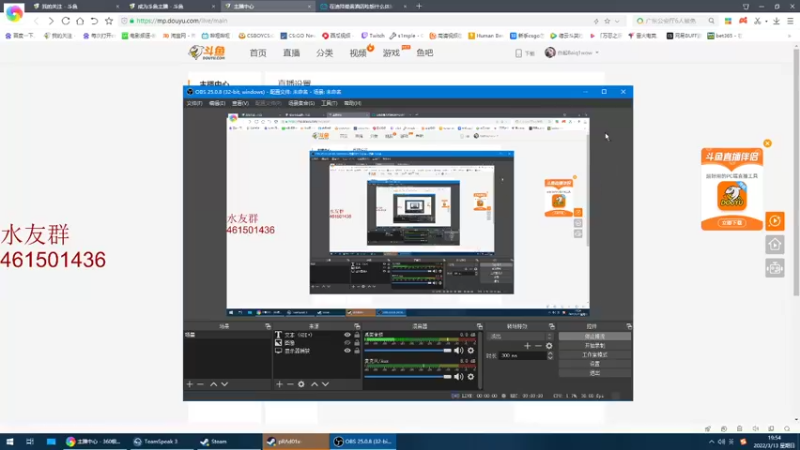The height and width of the screenshot is (450, 800).
Task: Toggle visibility of display capture source
Action: pyautogui.click(x=347, y=351)
